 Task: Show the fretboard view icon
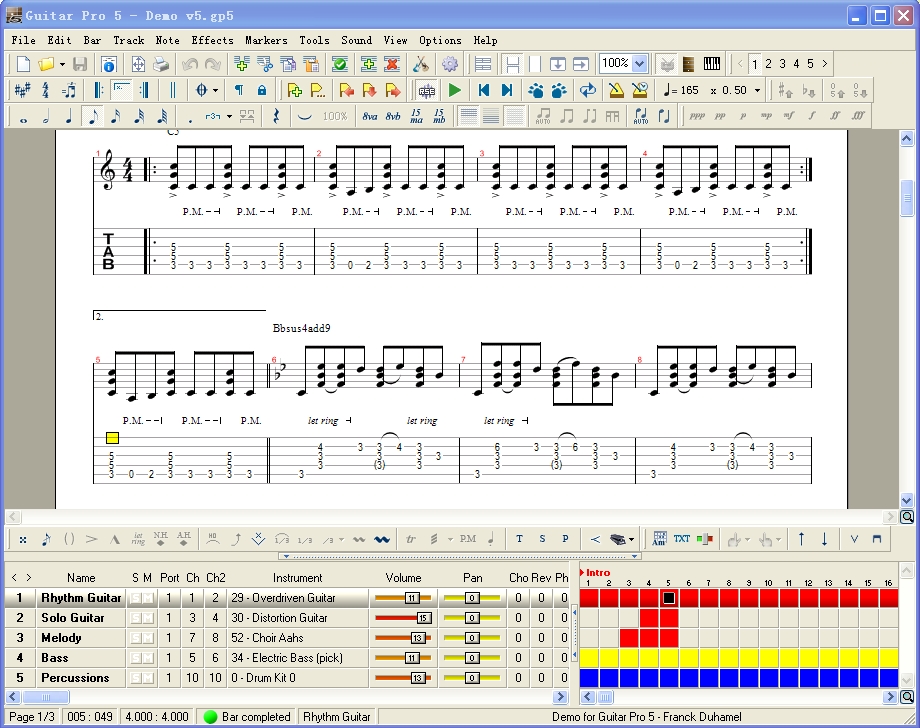[x=689, y=64]
